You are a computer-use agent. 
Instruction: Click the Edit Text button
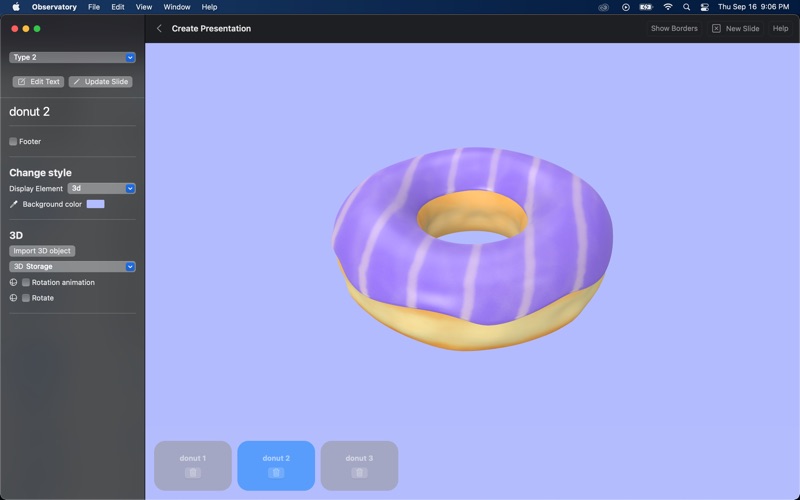(x=38, y=82)
